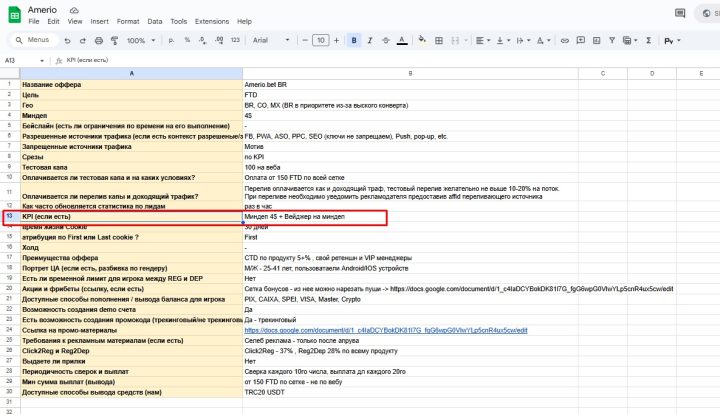
Task: Select column A header
Action: coord(131,73)
